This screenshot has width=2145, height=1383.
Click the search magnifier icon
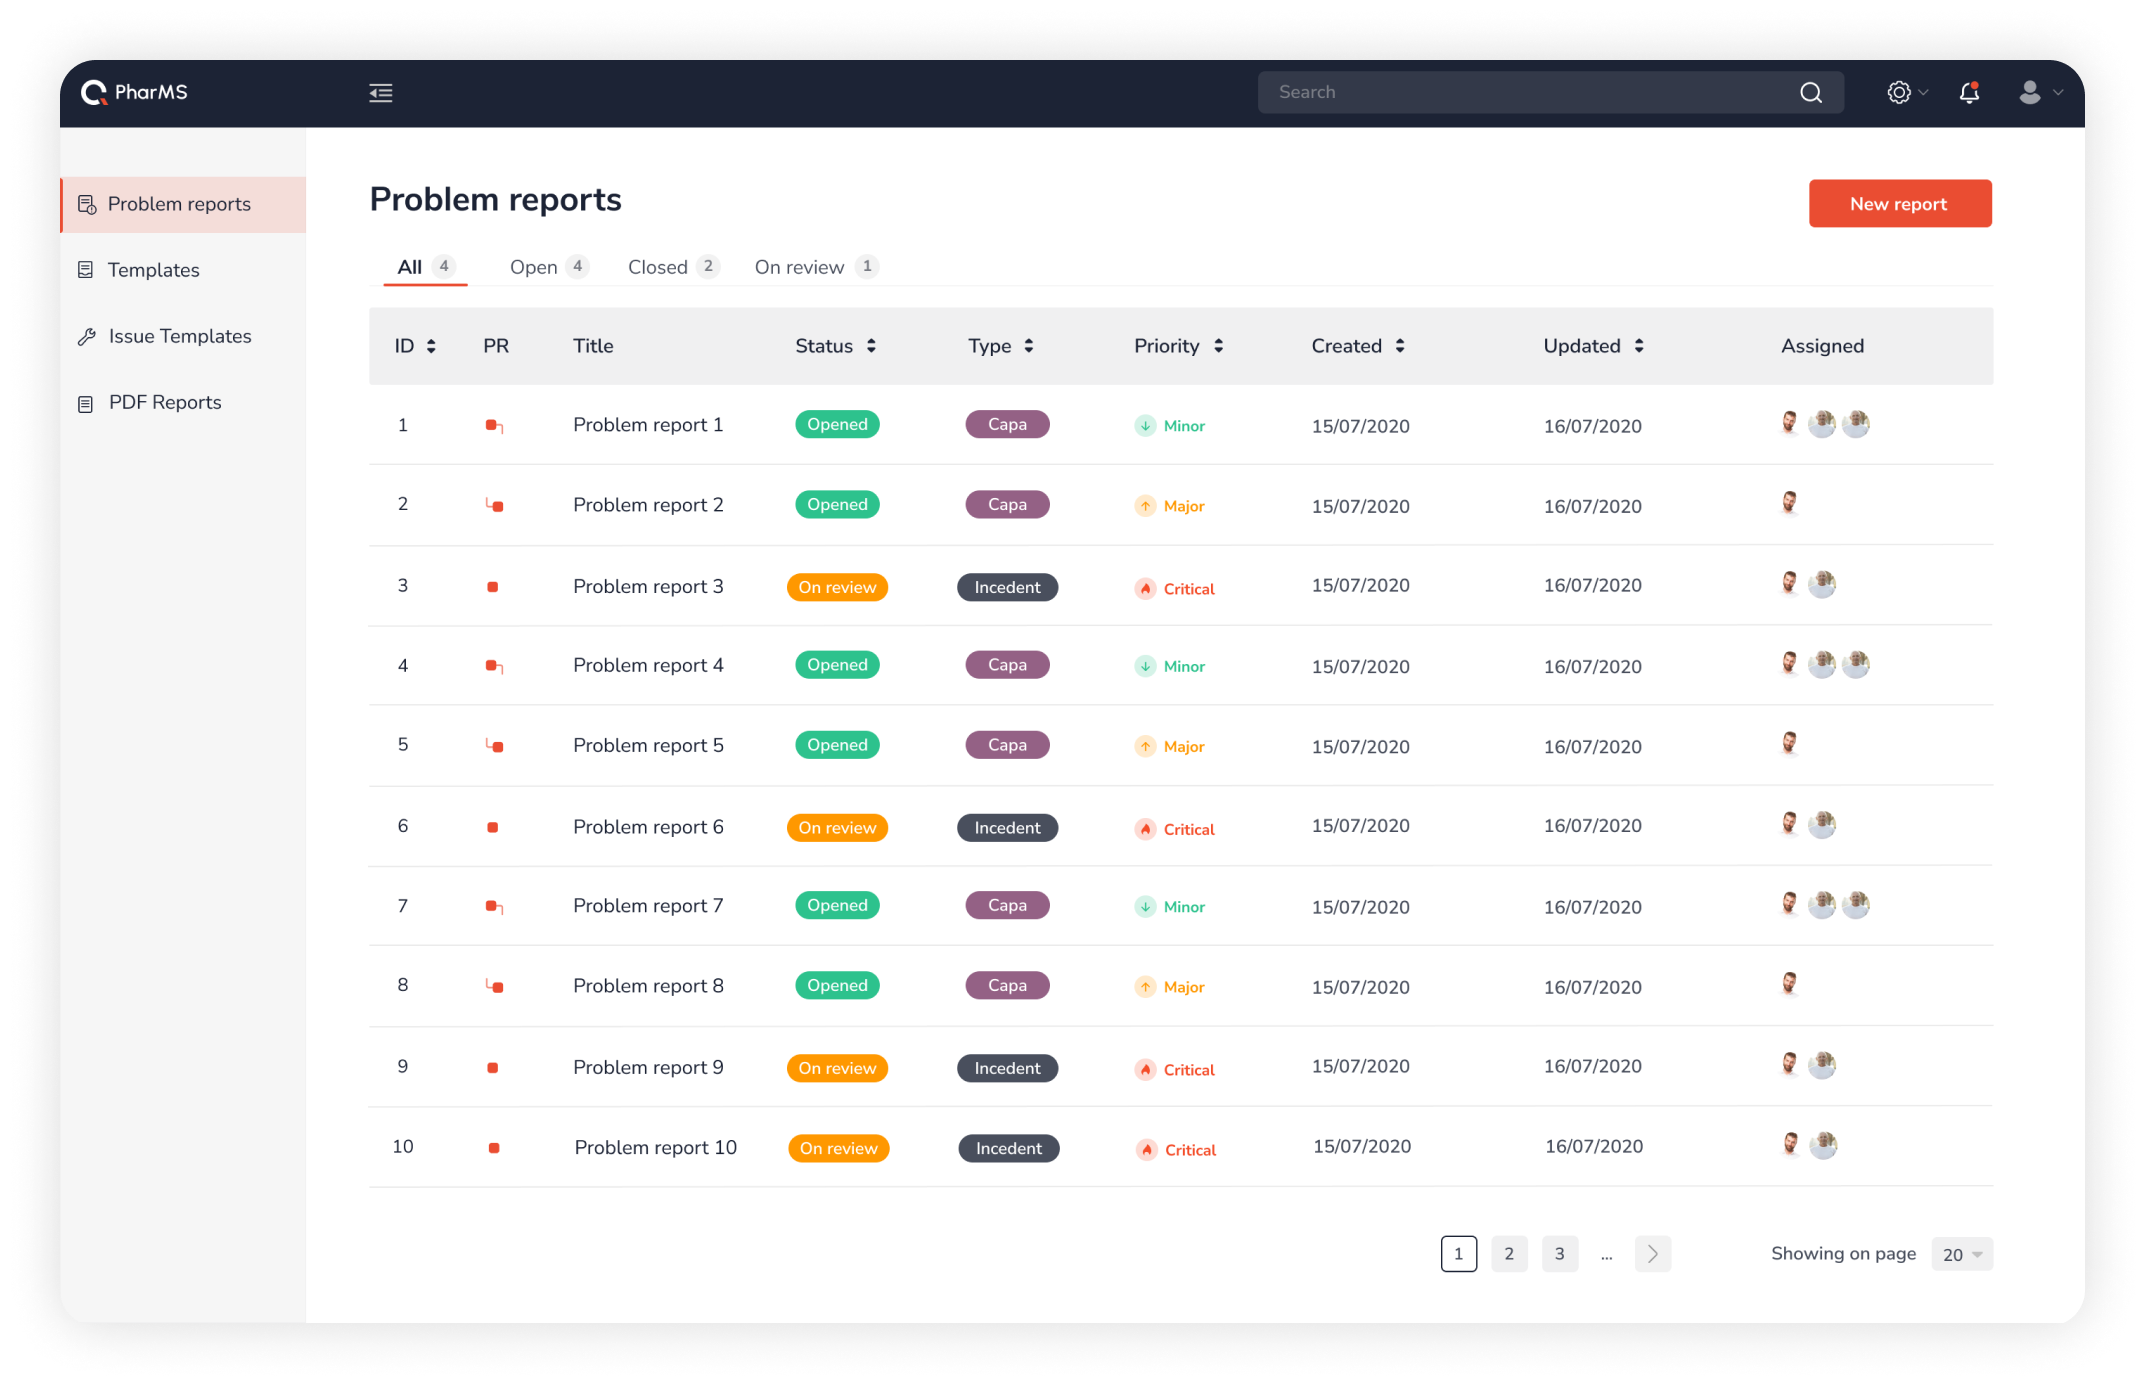pyautogui.click(x=1811, y=93)
